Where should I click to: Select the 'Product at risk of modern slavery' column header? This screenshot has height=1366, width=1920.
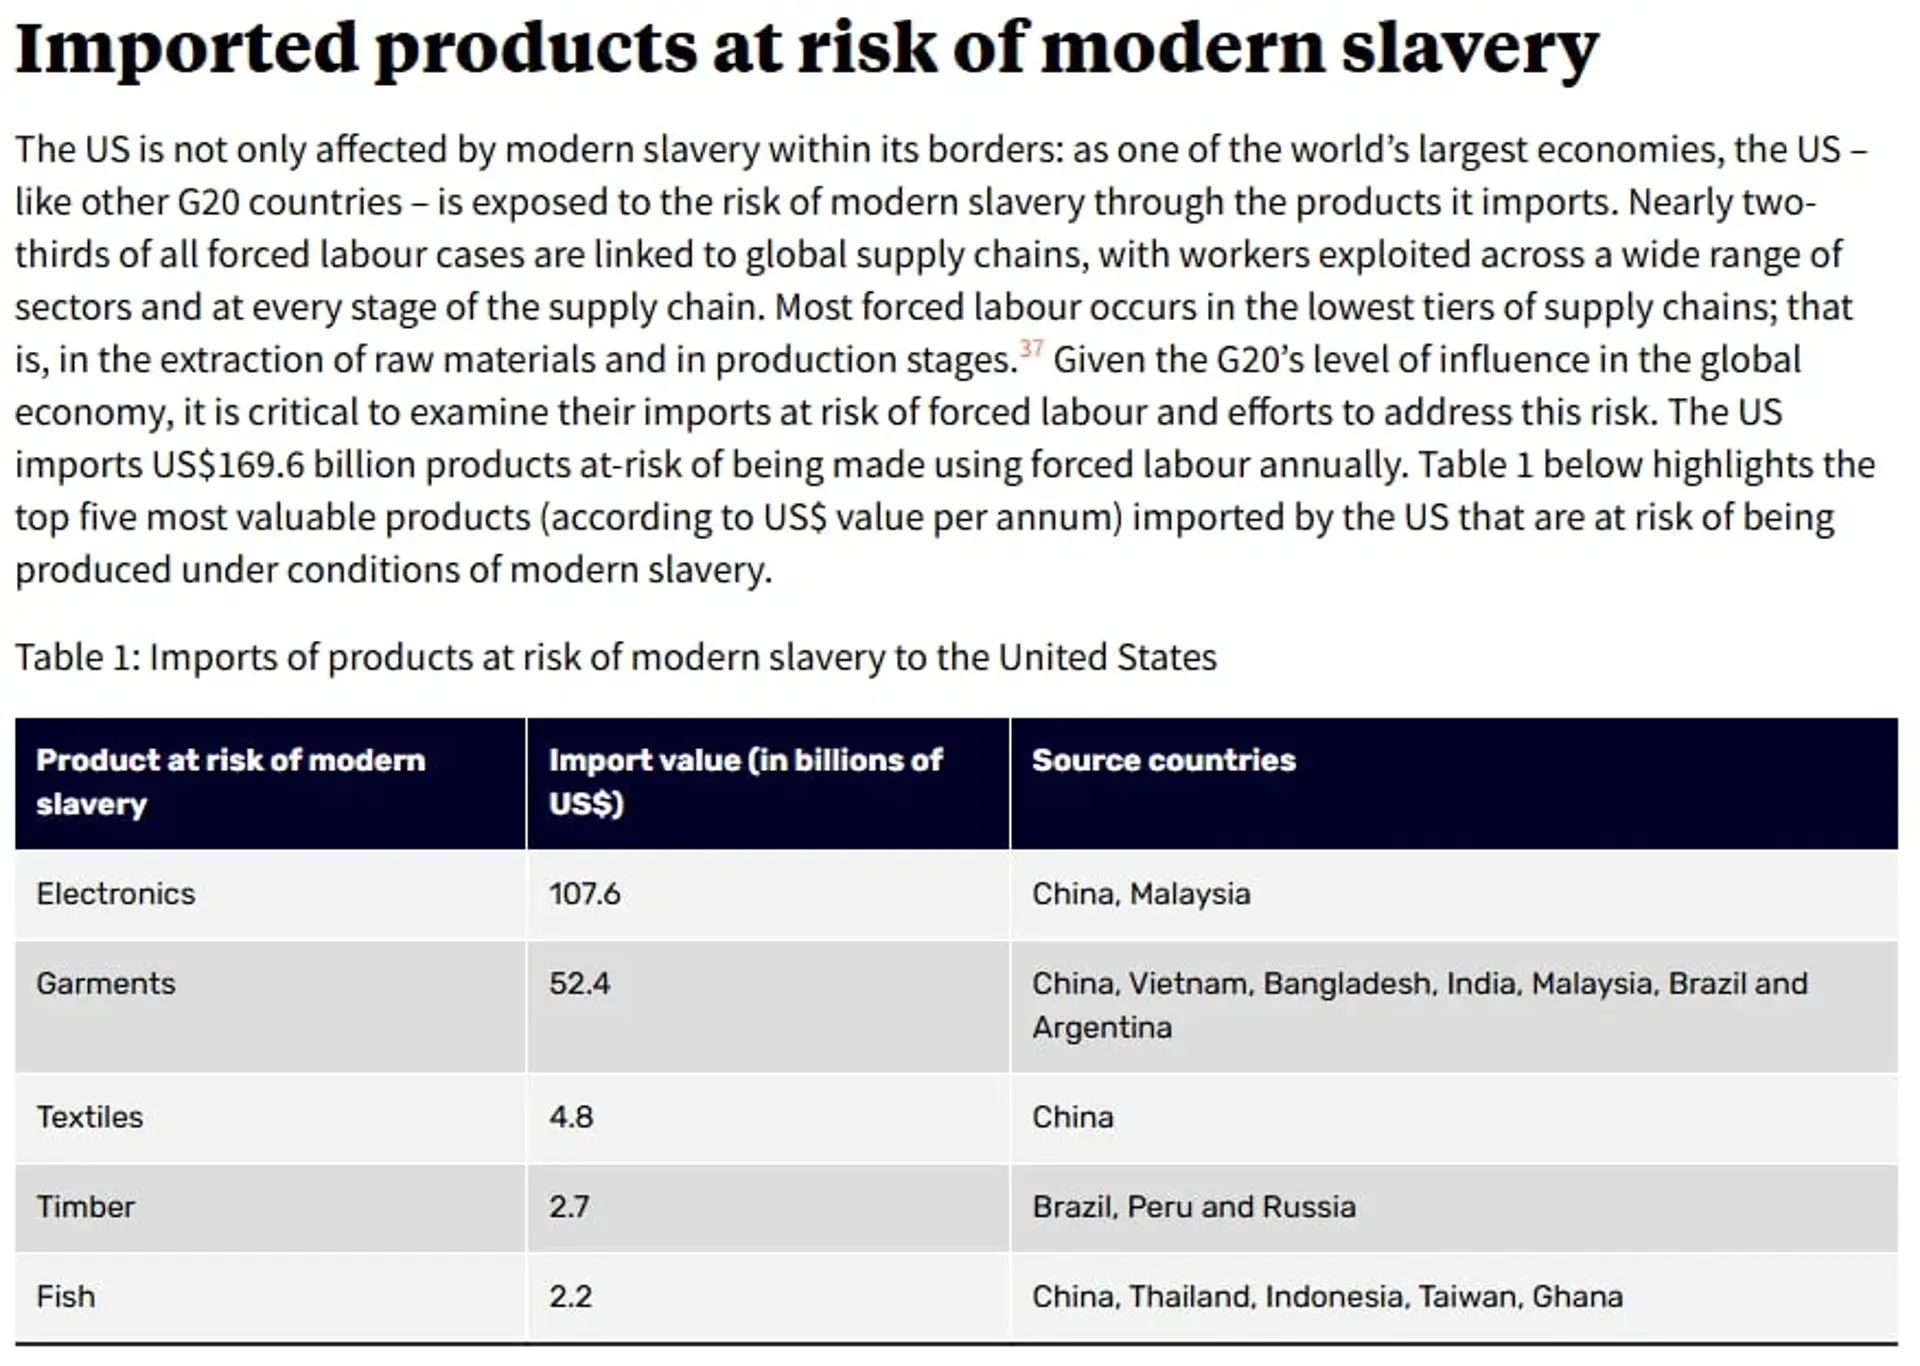point(270,783)
